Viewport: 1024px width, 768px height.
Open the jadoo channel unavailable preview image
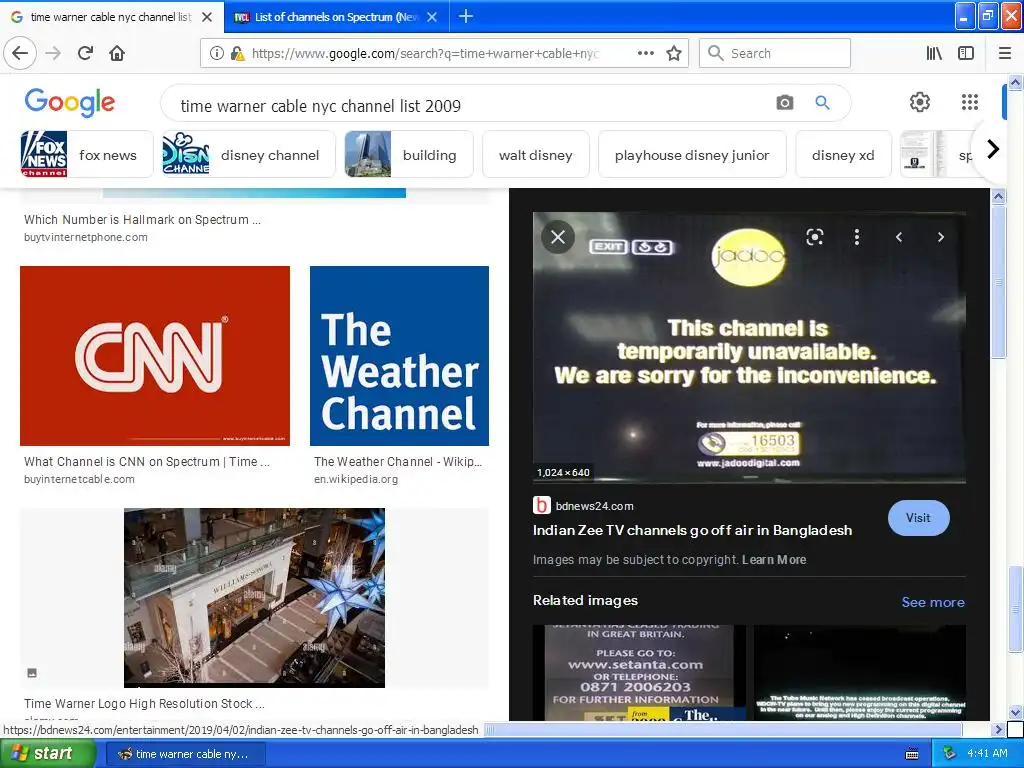(x=749, y=347)
